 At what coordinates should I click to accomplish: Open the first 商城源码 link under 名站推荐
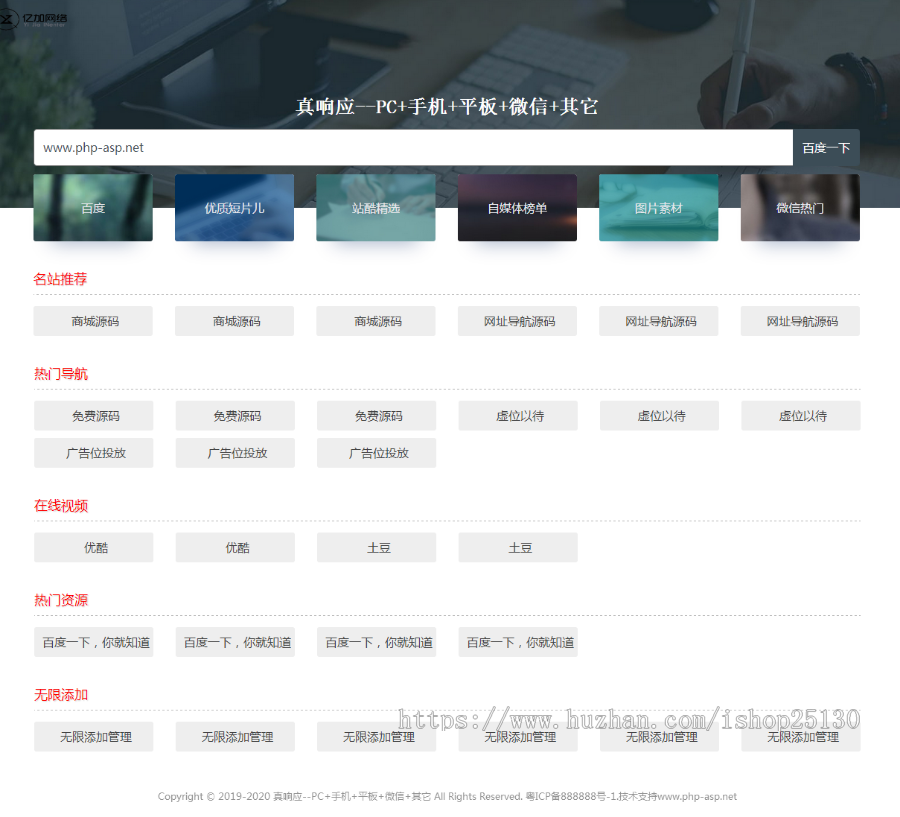pos(93,321)
